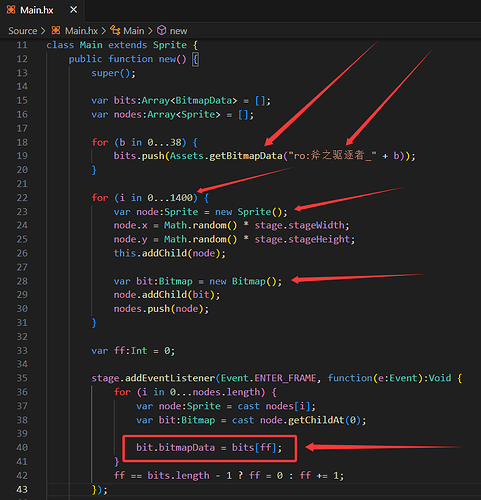Click line number 22 in the gutter
Image resolution: width=481 pixels, height=500 pixels.
point(22,198)
